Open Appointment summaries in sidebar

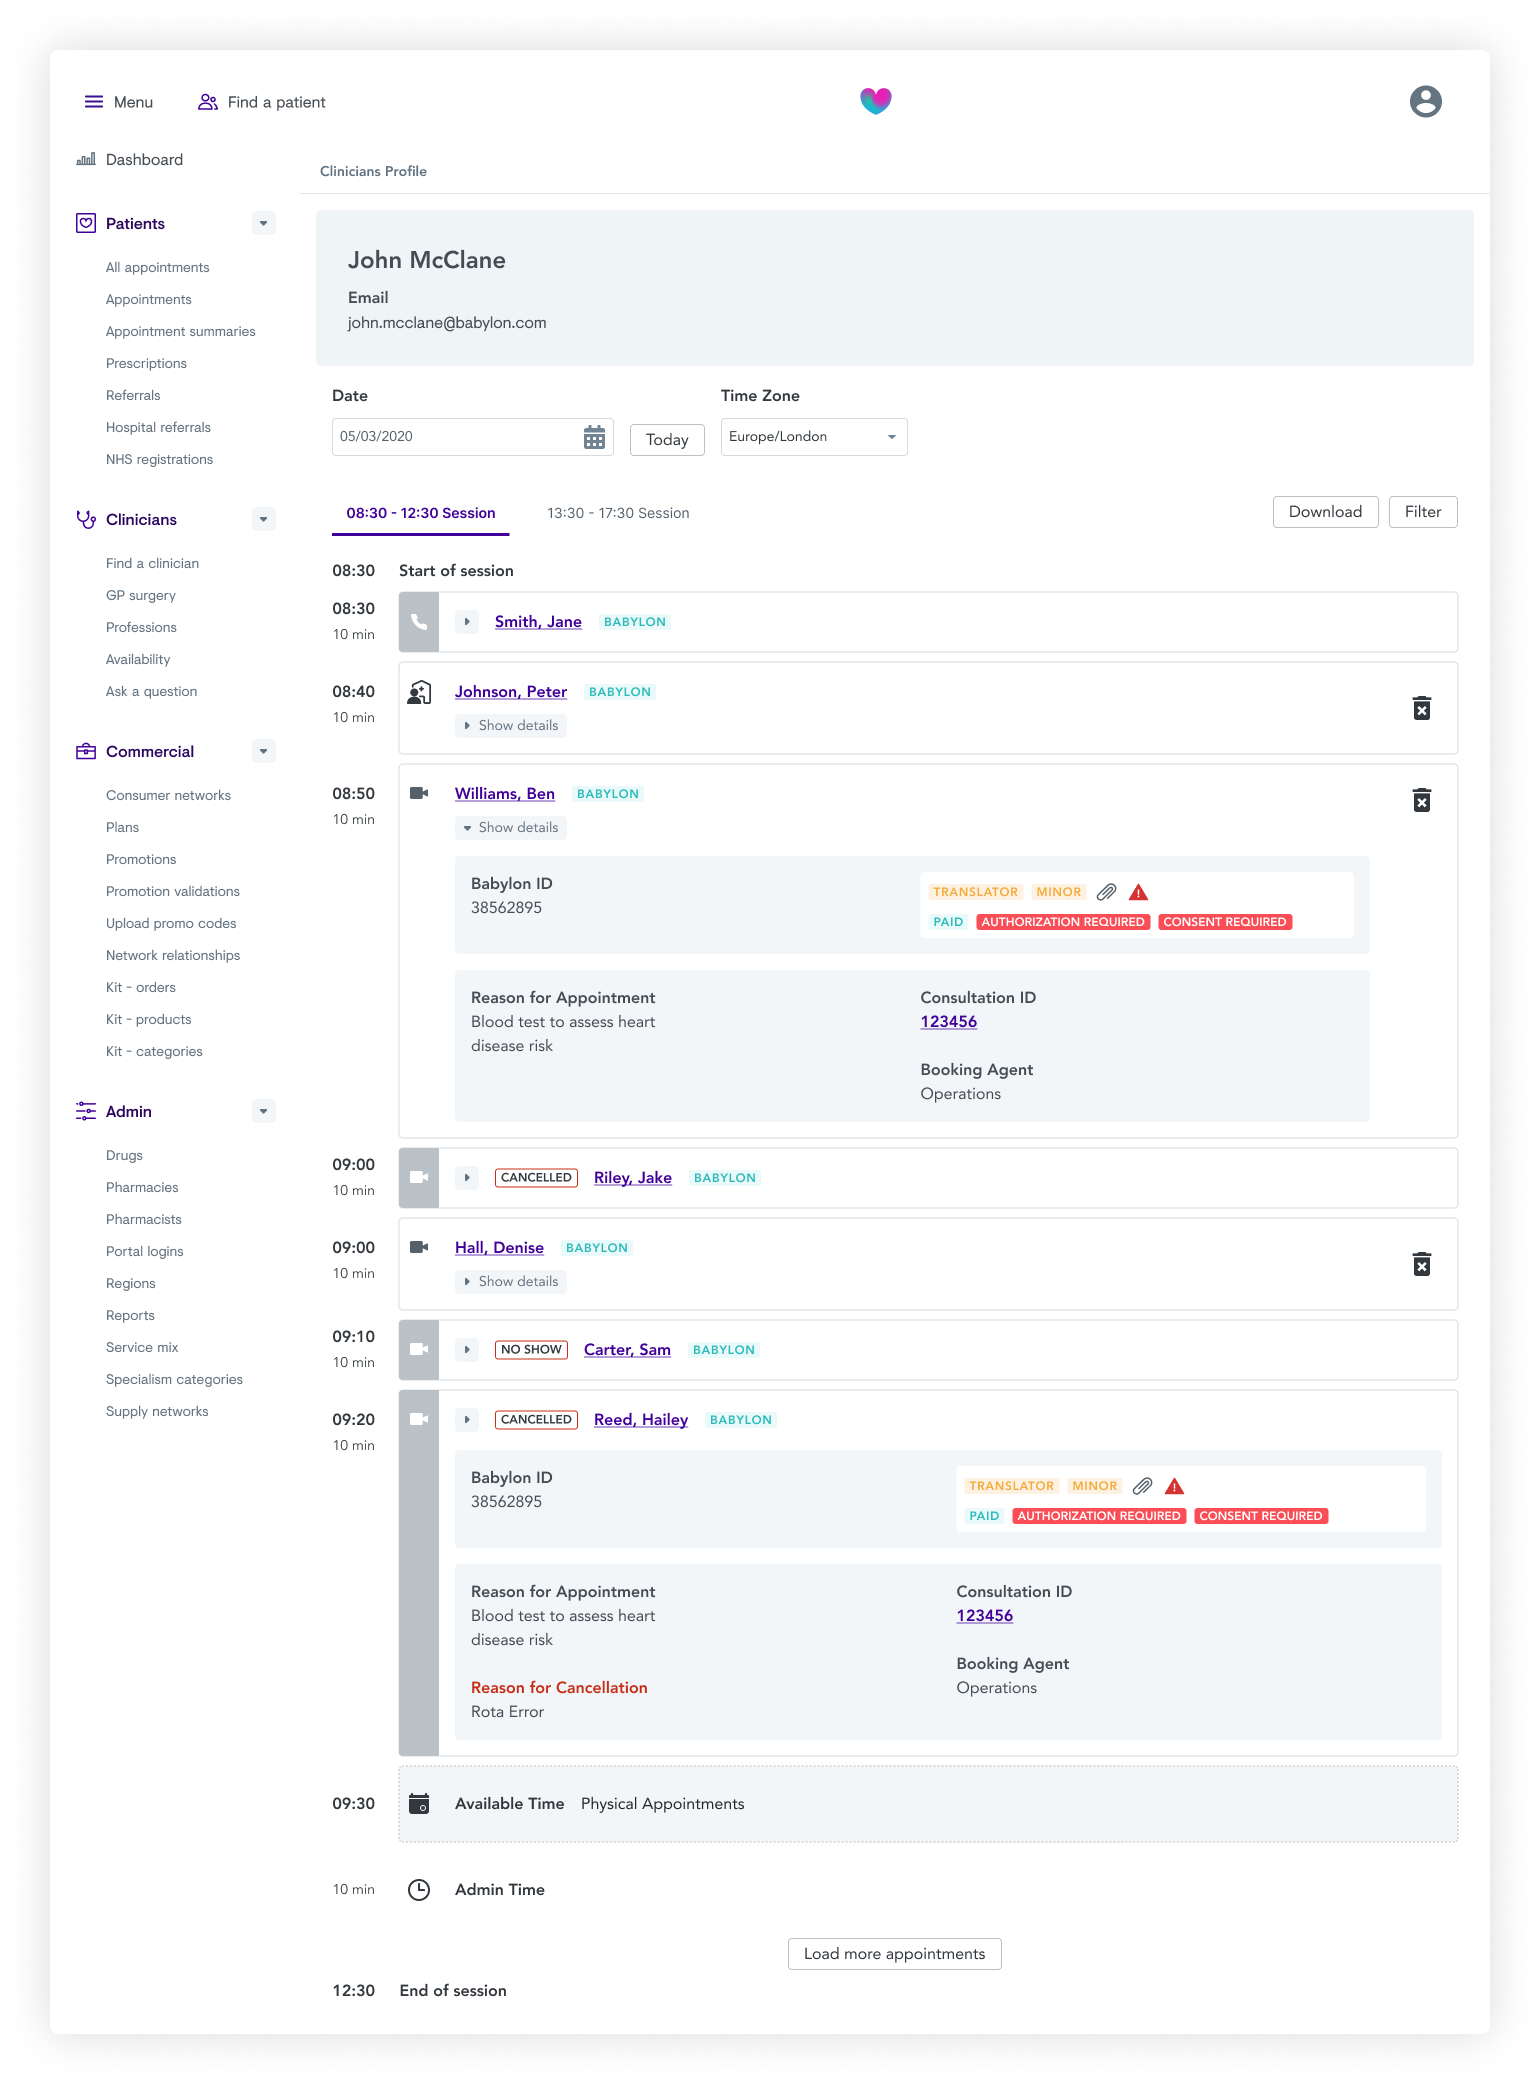point(180,331)
